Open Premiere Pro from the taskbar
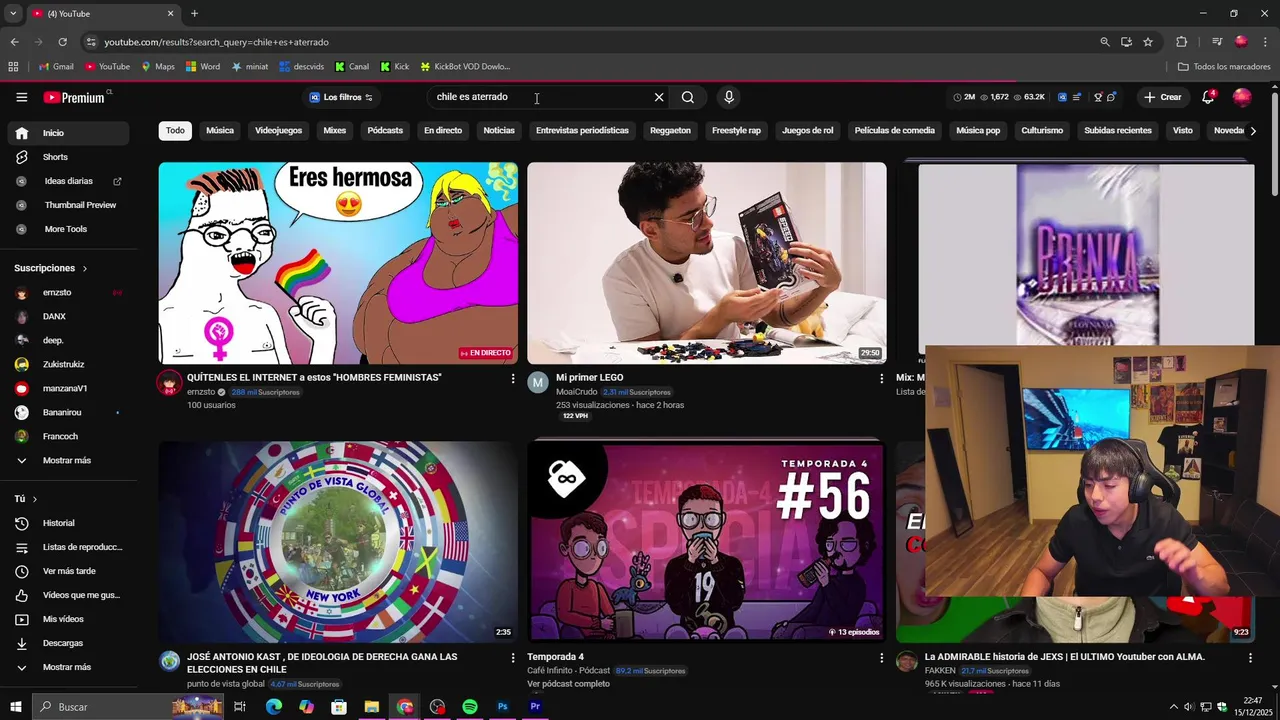 tap(536, 707)
